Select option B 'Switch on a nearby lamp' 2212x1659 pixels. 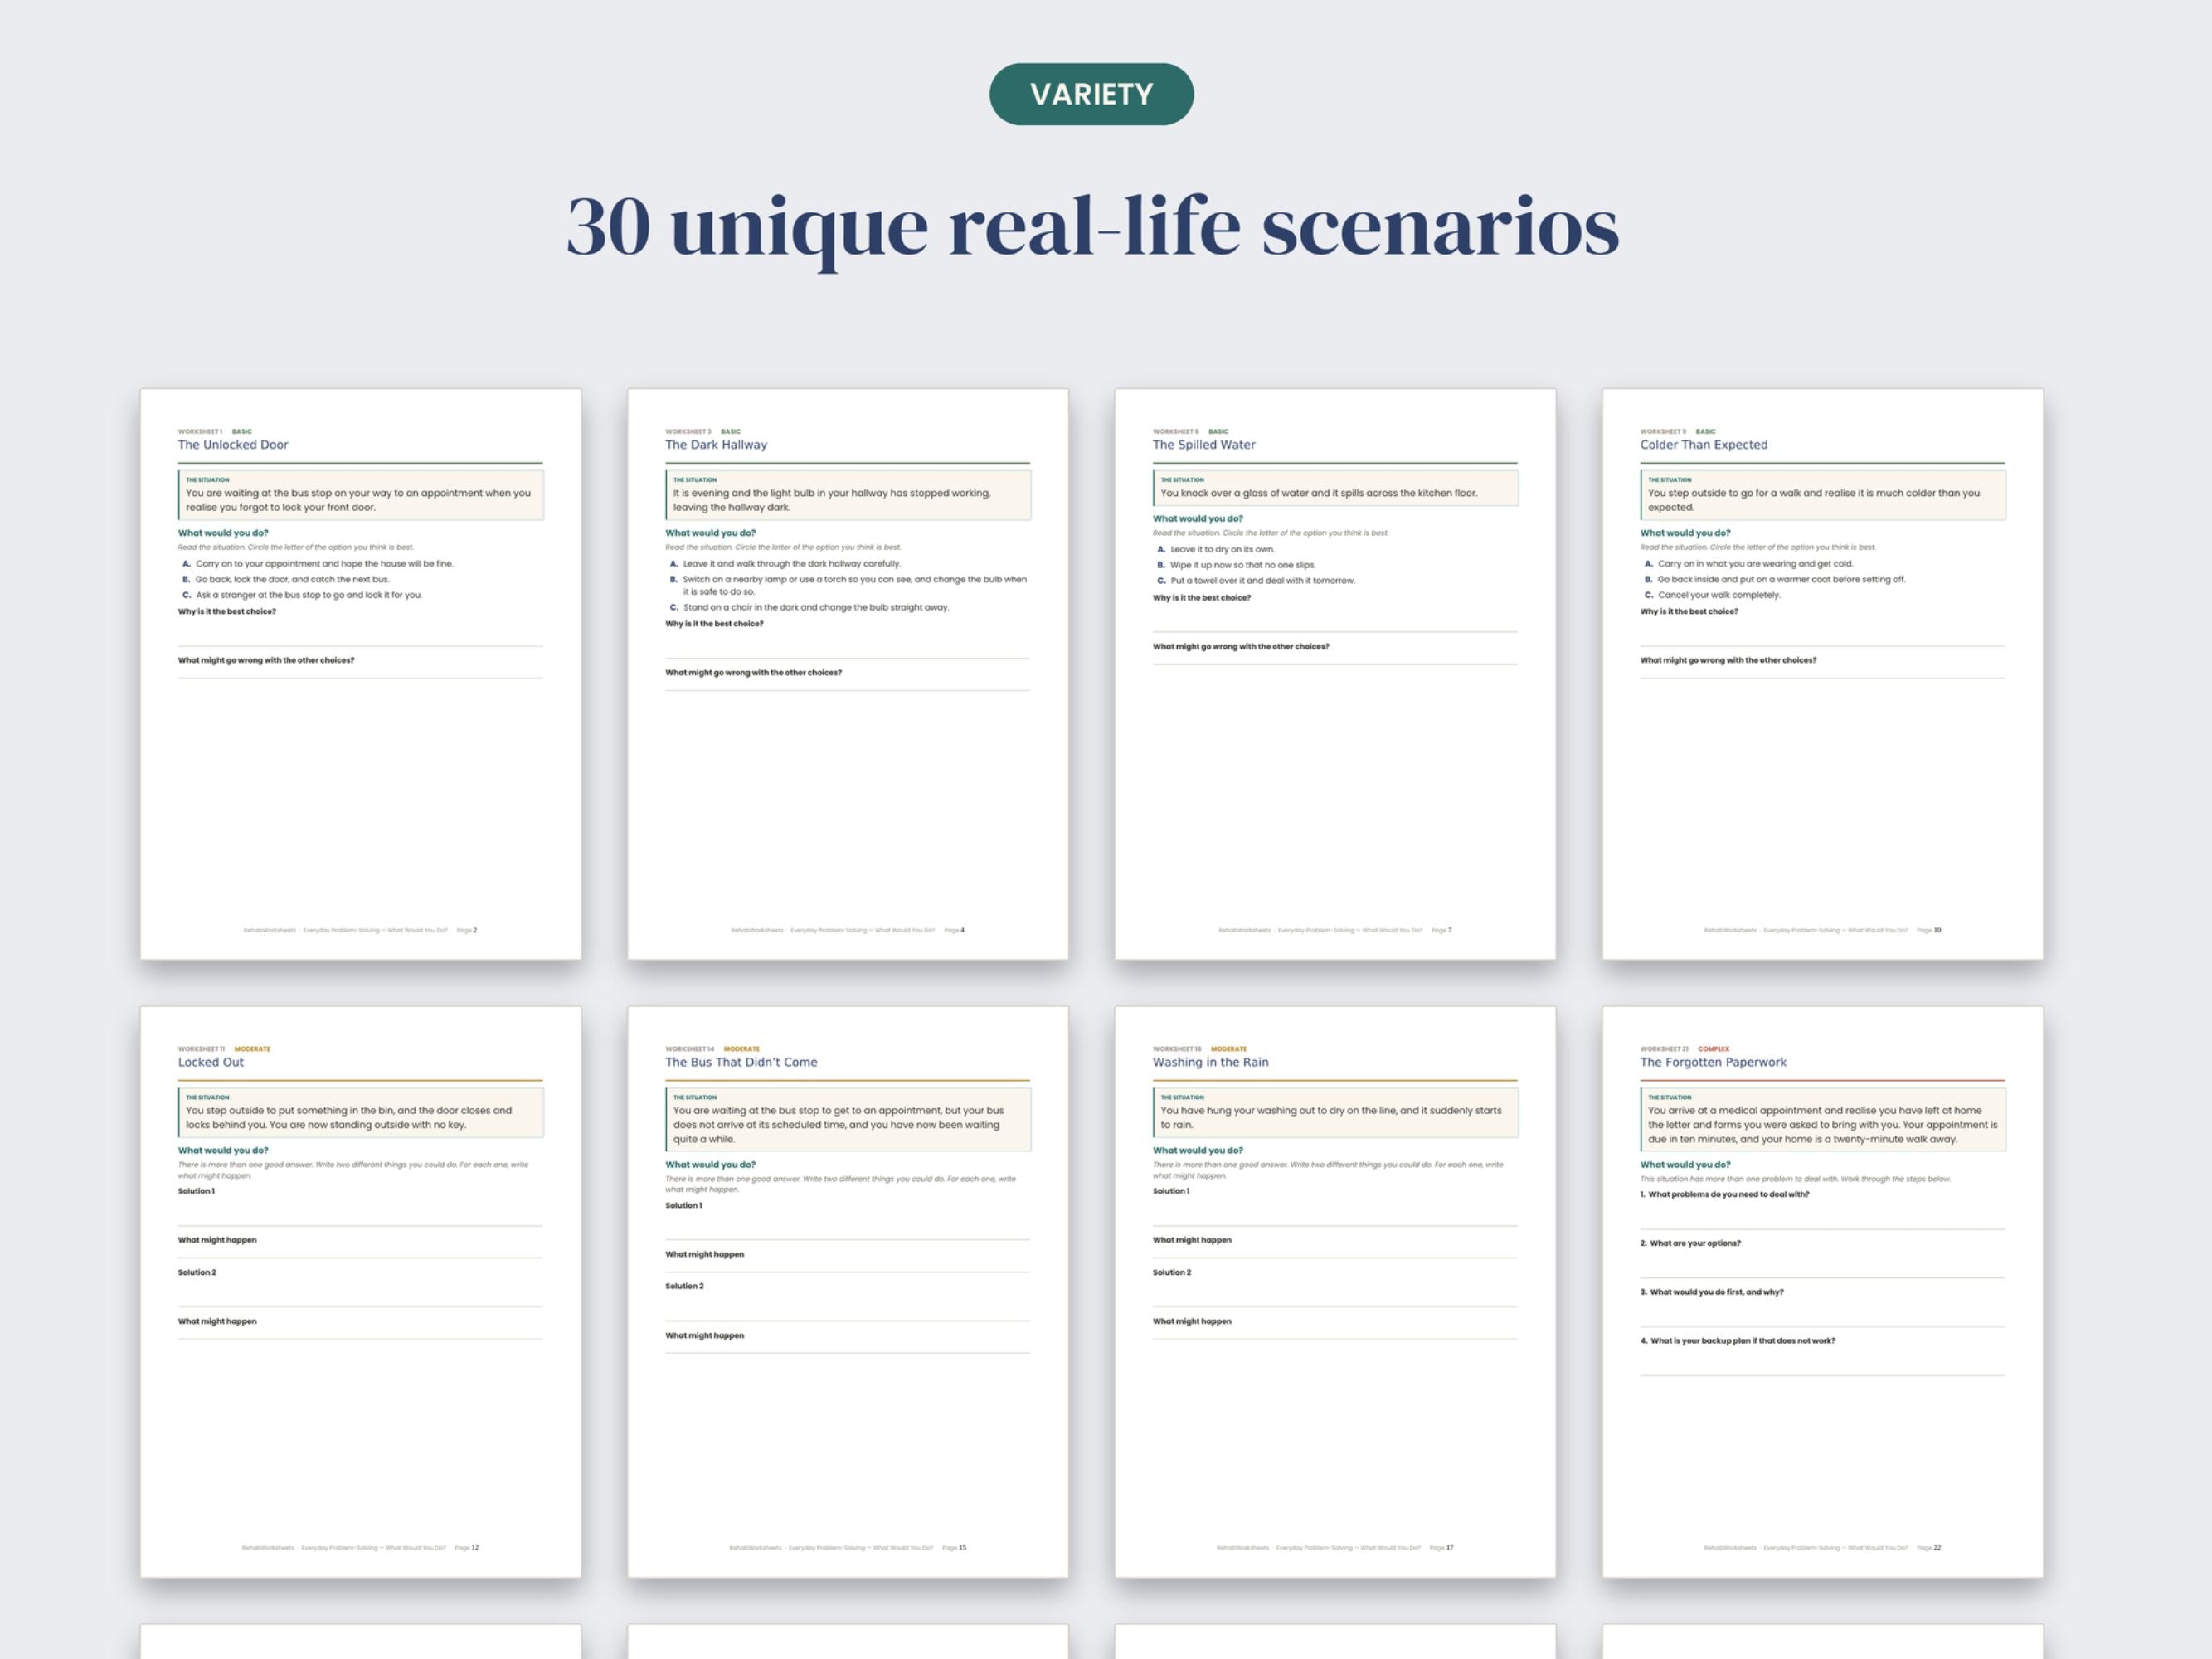848,585
